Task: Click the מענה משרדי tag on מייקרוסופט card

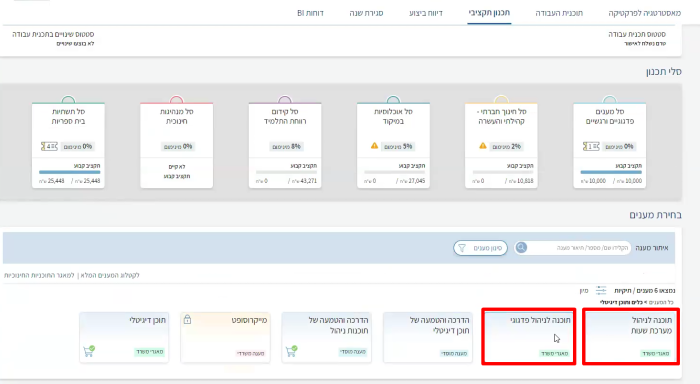Action: [x=250, y=353]
